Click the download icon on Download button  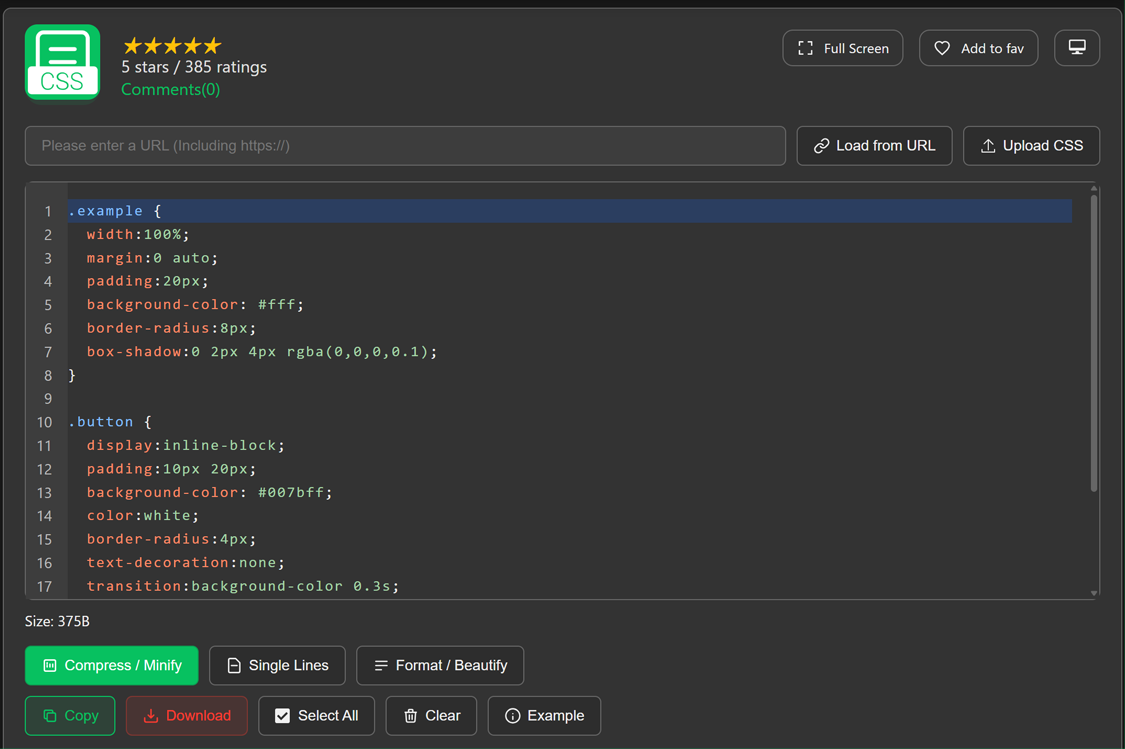[x=151, y=715]
